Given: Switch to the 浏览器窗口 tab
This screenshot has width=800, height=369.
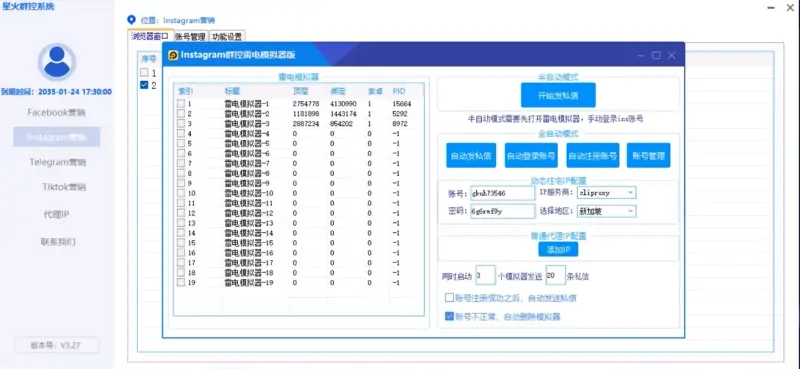Looking at the screenshot, I should [x=150, y=36].
